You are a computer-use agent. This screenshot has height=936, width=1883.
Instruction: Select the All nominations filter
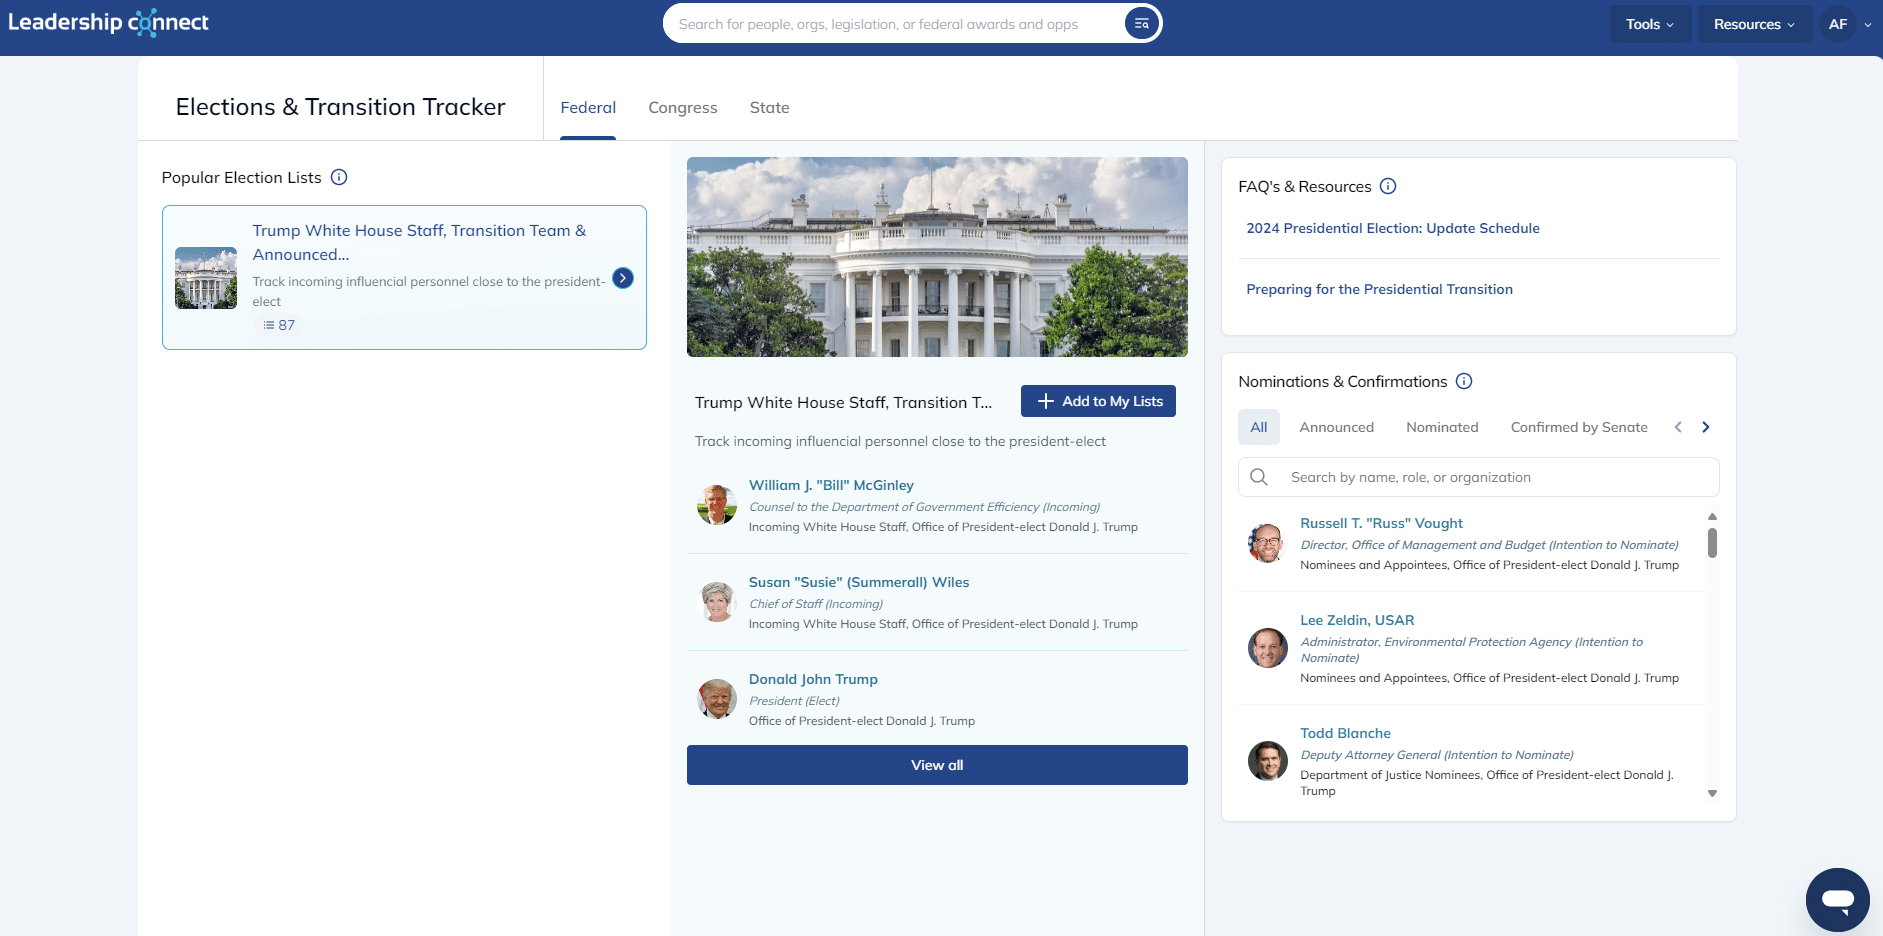(x=1259, y=427)
